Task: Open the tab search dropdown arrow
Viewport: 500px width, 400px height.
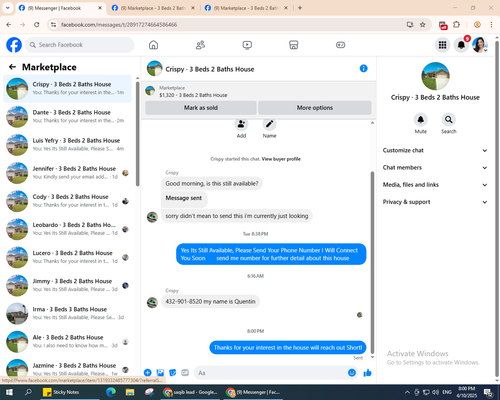Action: tap(7, 8)
